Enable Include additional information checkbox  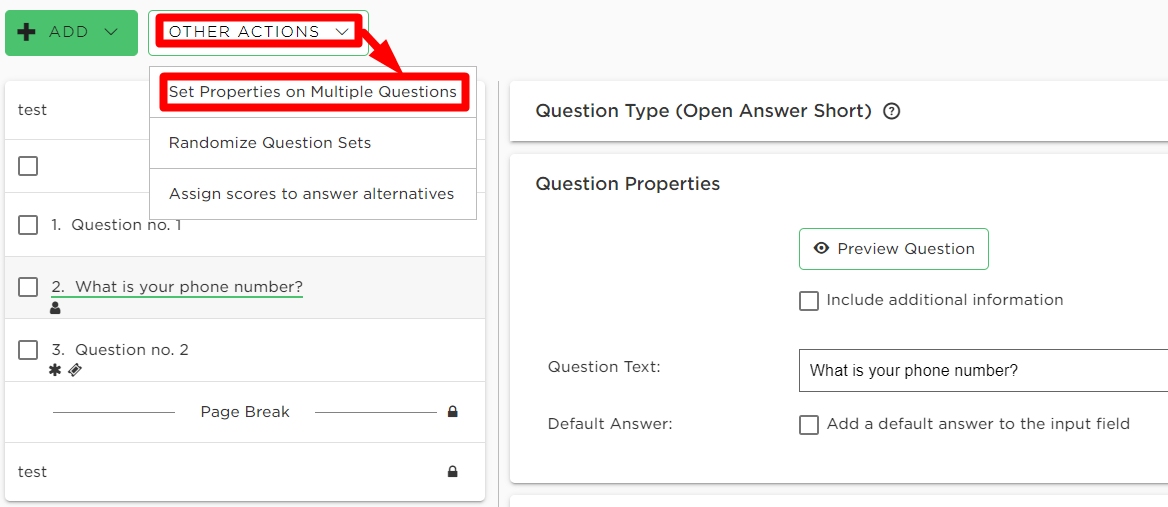[809, 301]
